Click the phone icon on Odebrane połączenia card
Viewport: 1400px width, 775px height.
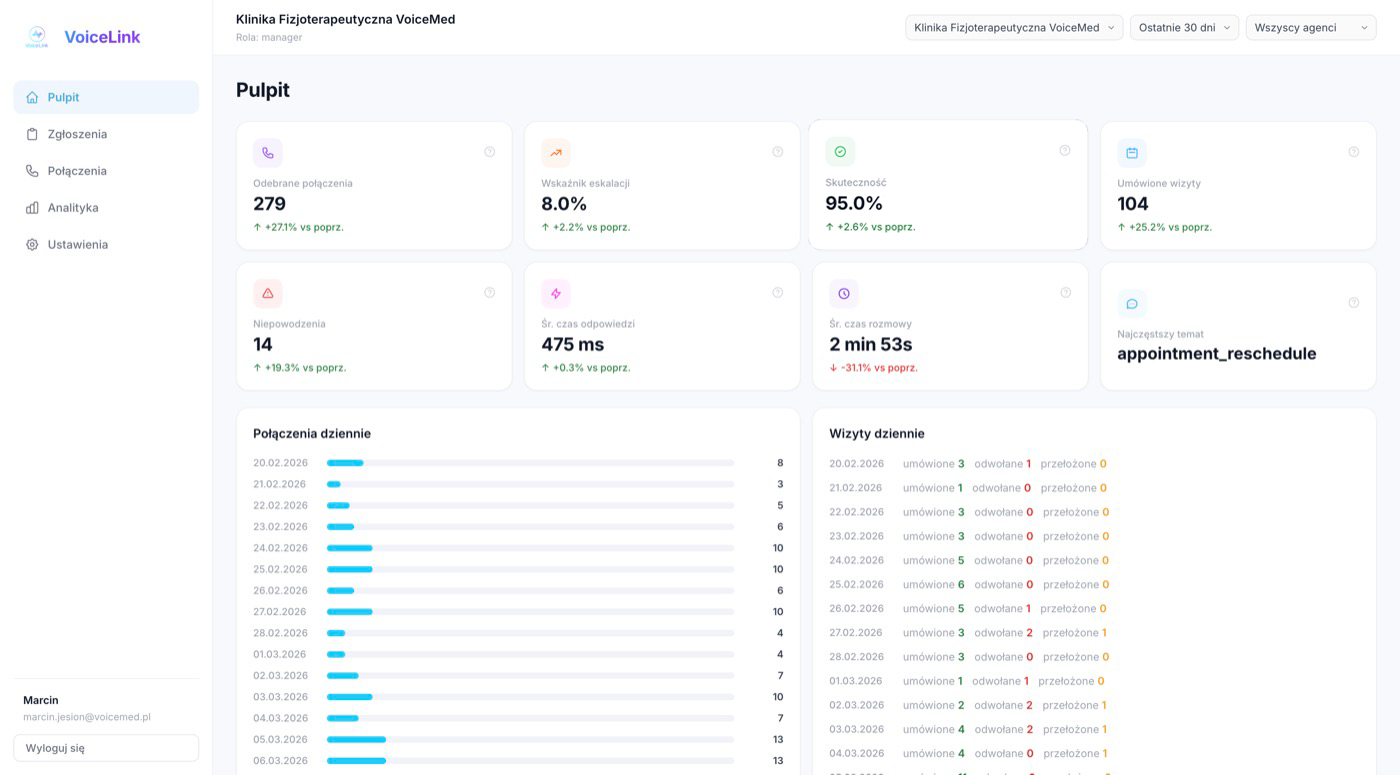[x=268, y=153]
